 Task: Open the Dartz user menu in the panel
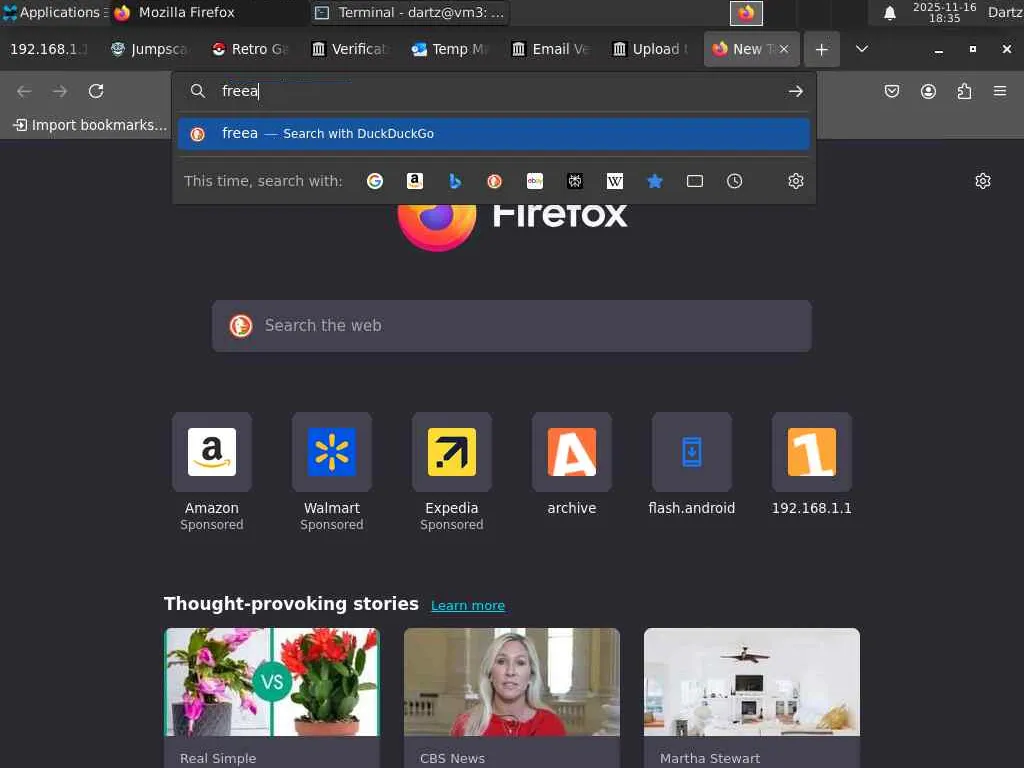pyautogui.click(x=1004, y=12)
